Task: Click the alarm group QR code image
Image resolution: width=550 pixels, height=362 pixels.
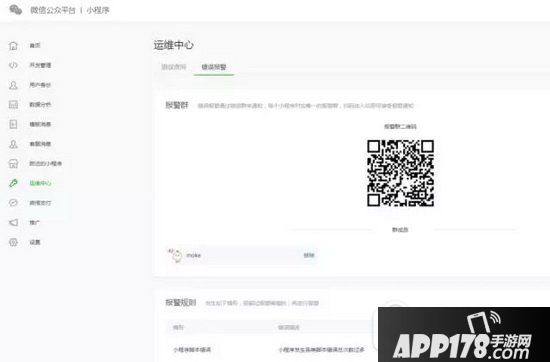Action: pyautogui.click(x=400, y=173)
